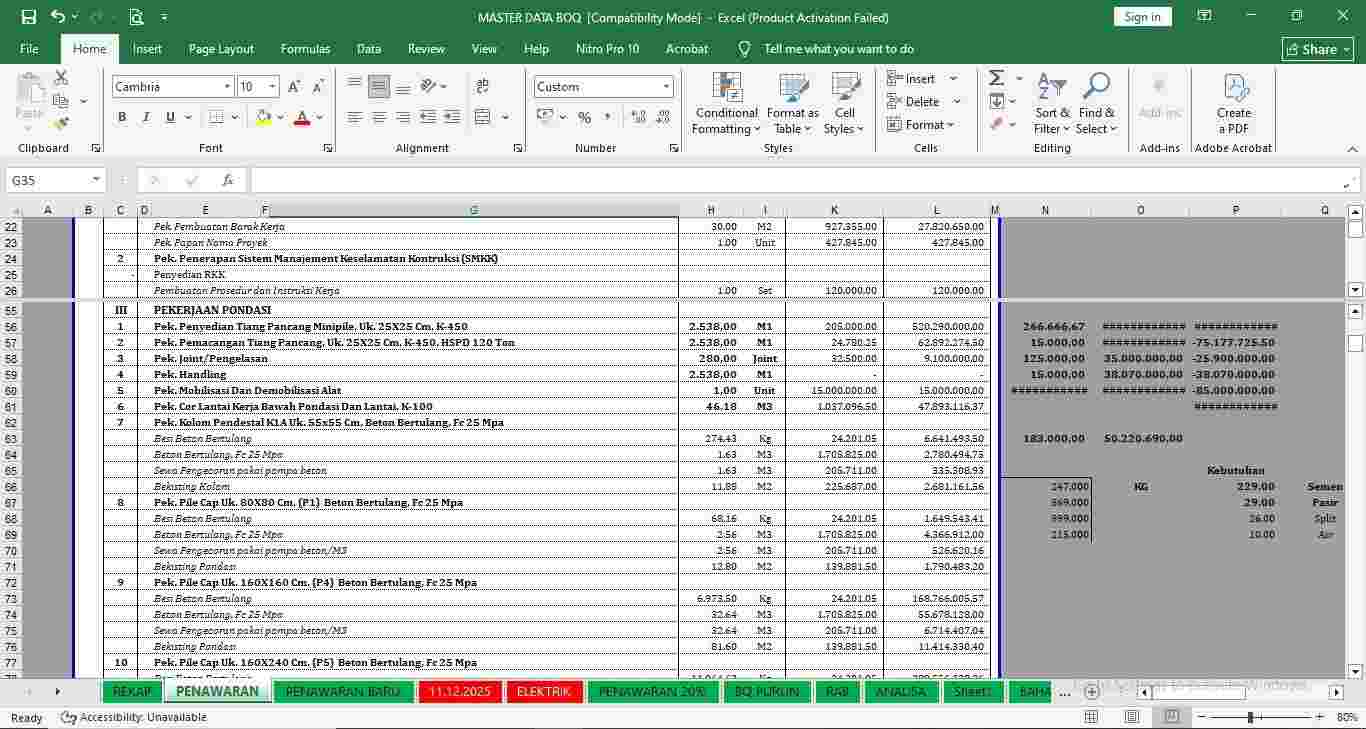The width and height of the screenshot is (1366, 729).
Task: Expand the Conditional Formatting menu
Action: [727, 104]
